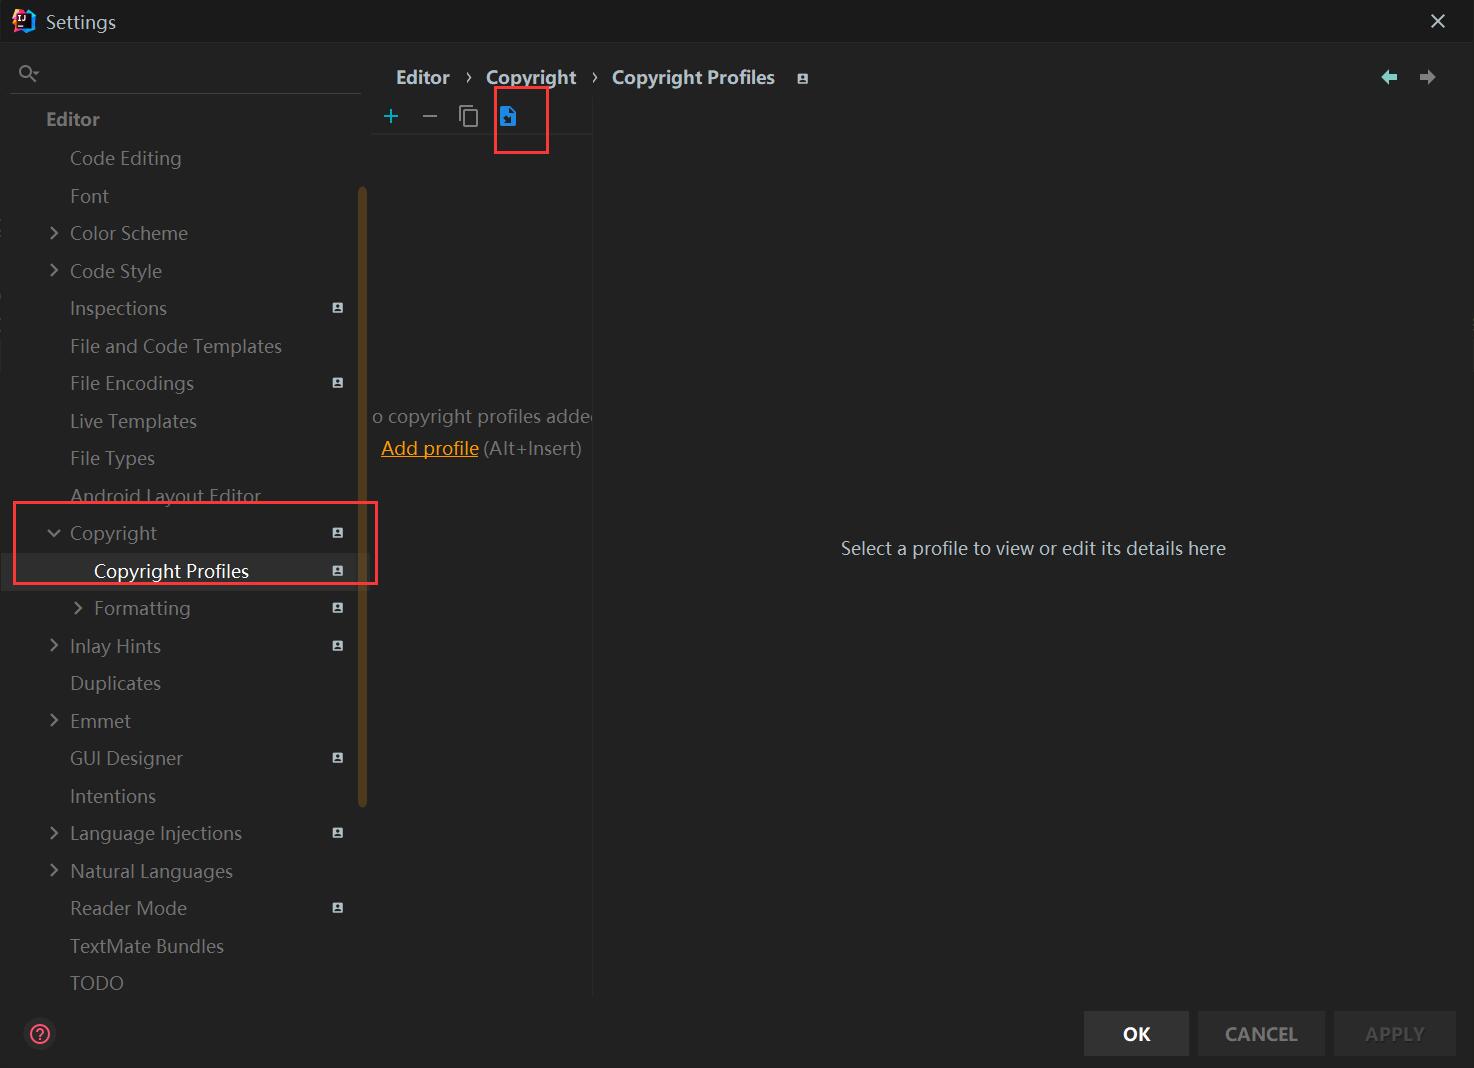Select the Editor heading in tree
1474x1068 pixels.
(x=73, y=119)
